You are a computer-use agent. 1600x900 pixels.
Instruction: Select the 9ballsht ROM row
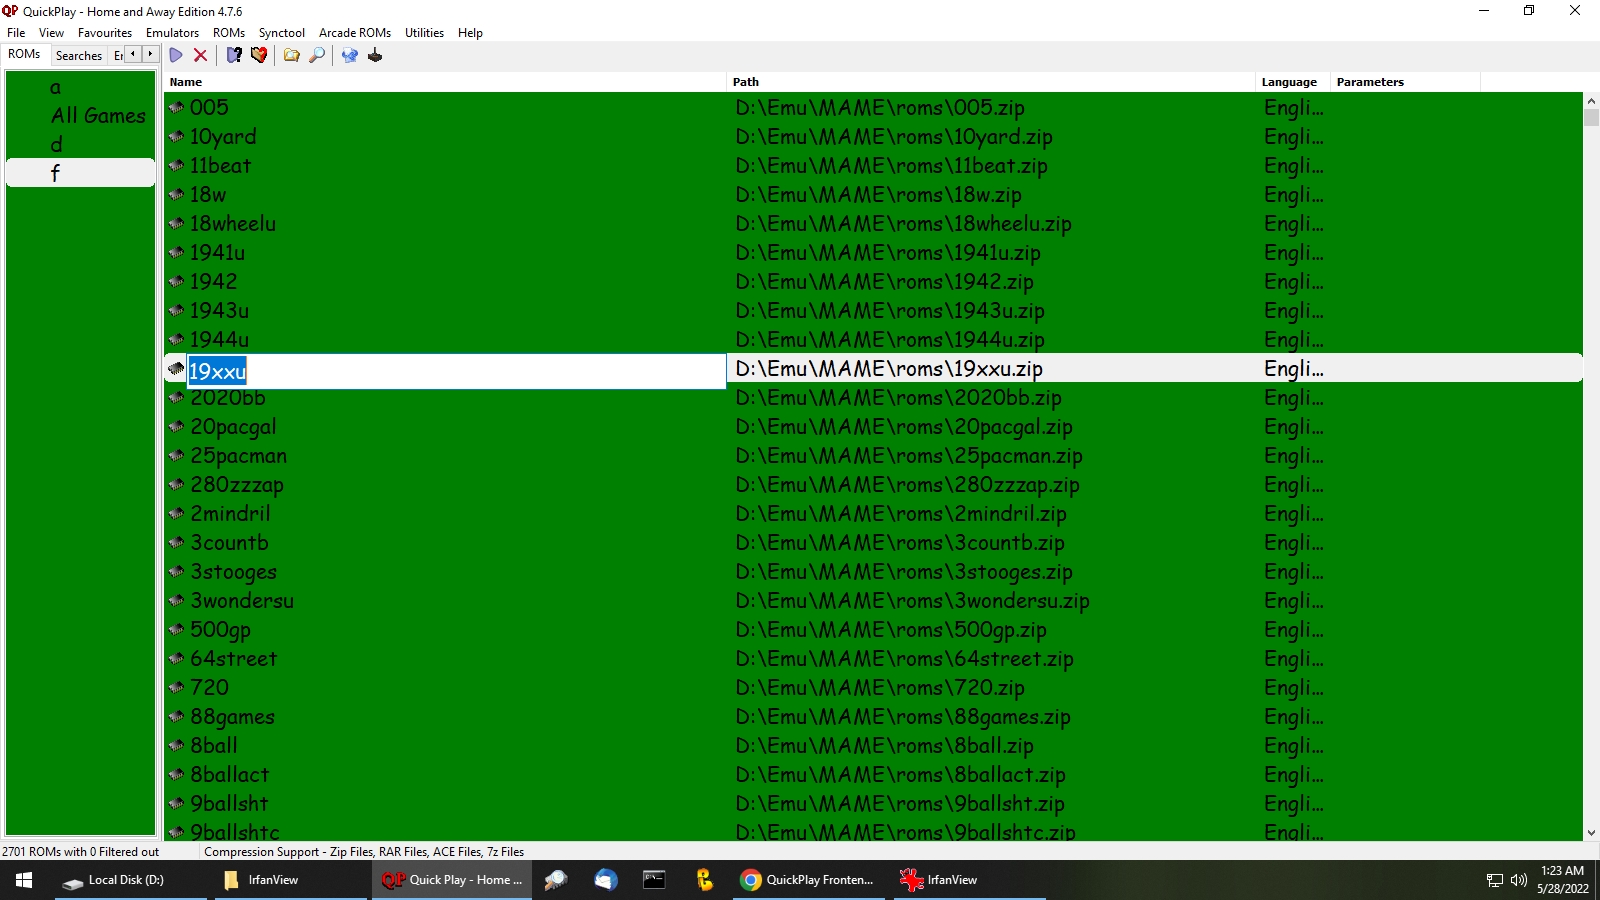[873, 803]
